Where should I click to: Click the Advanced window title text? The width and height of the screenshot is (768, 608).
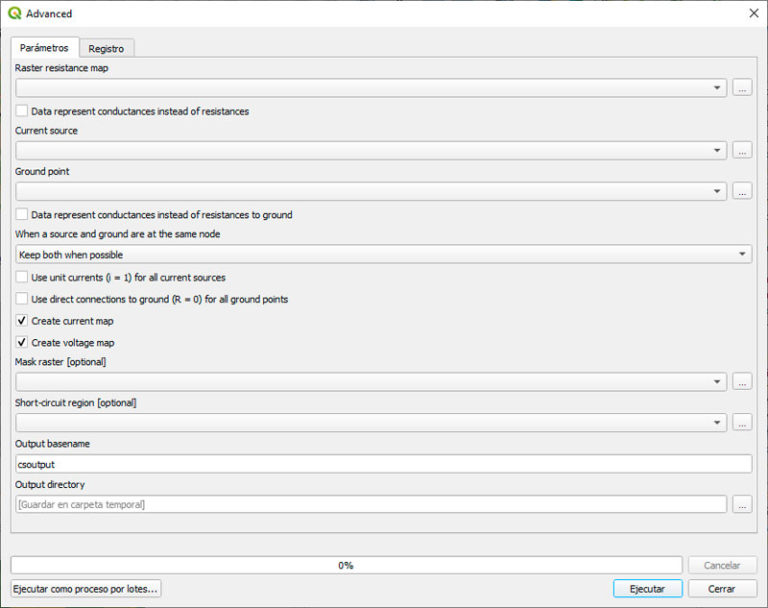(x=49, y=14)
